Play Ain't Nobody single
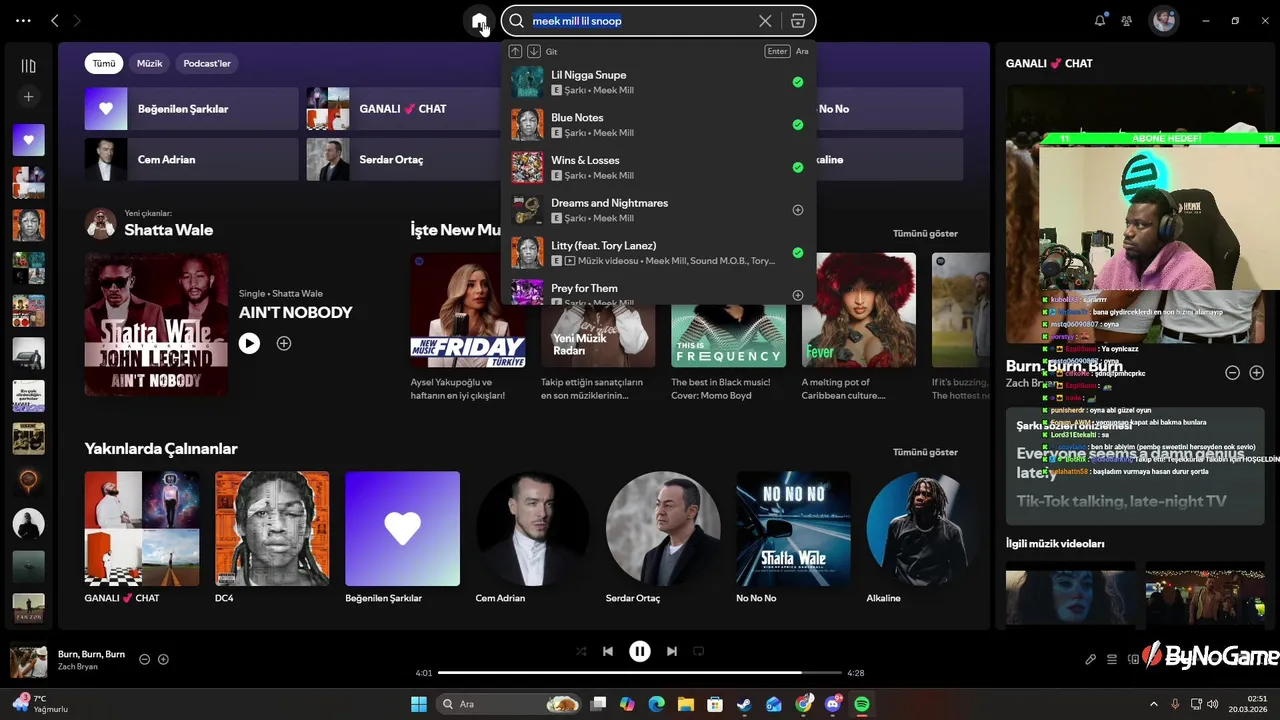 click(249, 343)
